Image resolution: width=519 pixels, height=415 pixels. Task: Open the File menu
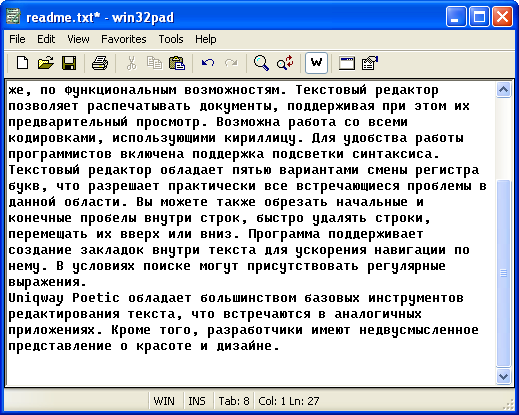(x=17, y=39)
